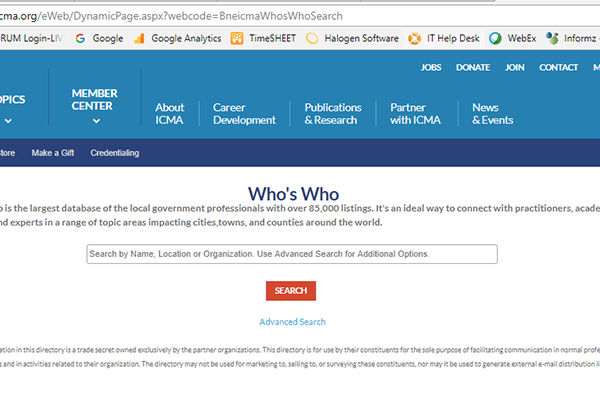The height and width of the screenshot is (400, 600).
Task: Follow the Donate link
Action: click(x=473, y=67)
